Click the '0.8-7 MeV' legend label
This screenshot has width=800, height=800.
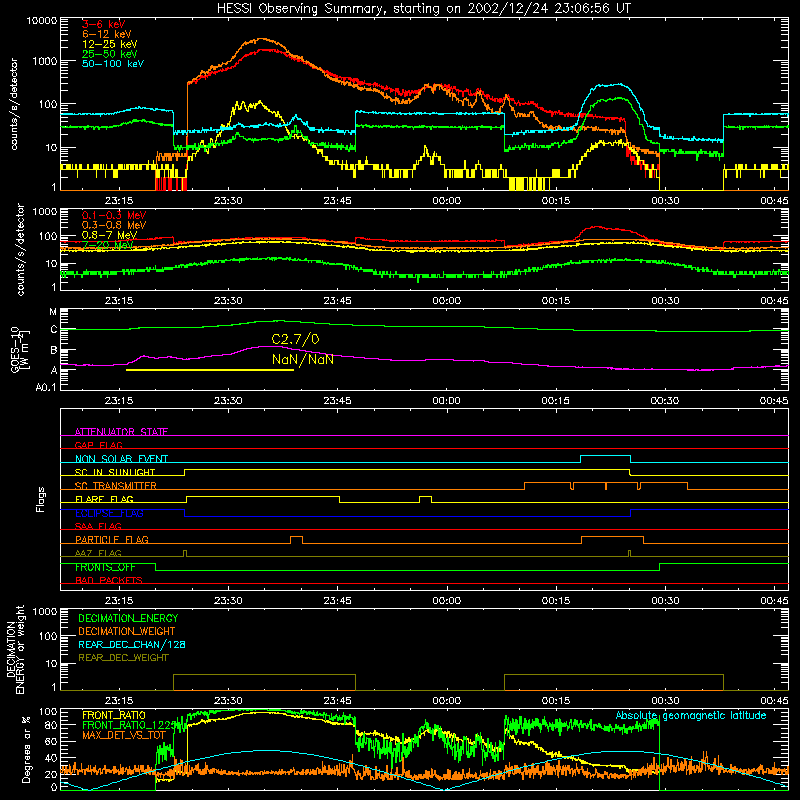coord(109,235)
